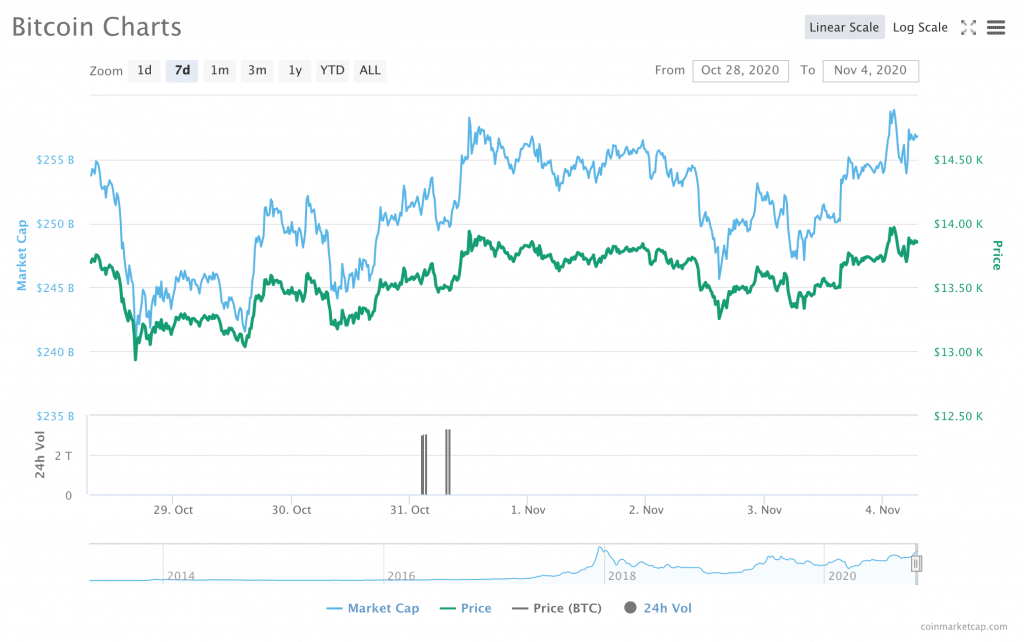Edit the From date field

click(x=740, y=70)
